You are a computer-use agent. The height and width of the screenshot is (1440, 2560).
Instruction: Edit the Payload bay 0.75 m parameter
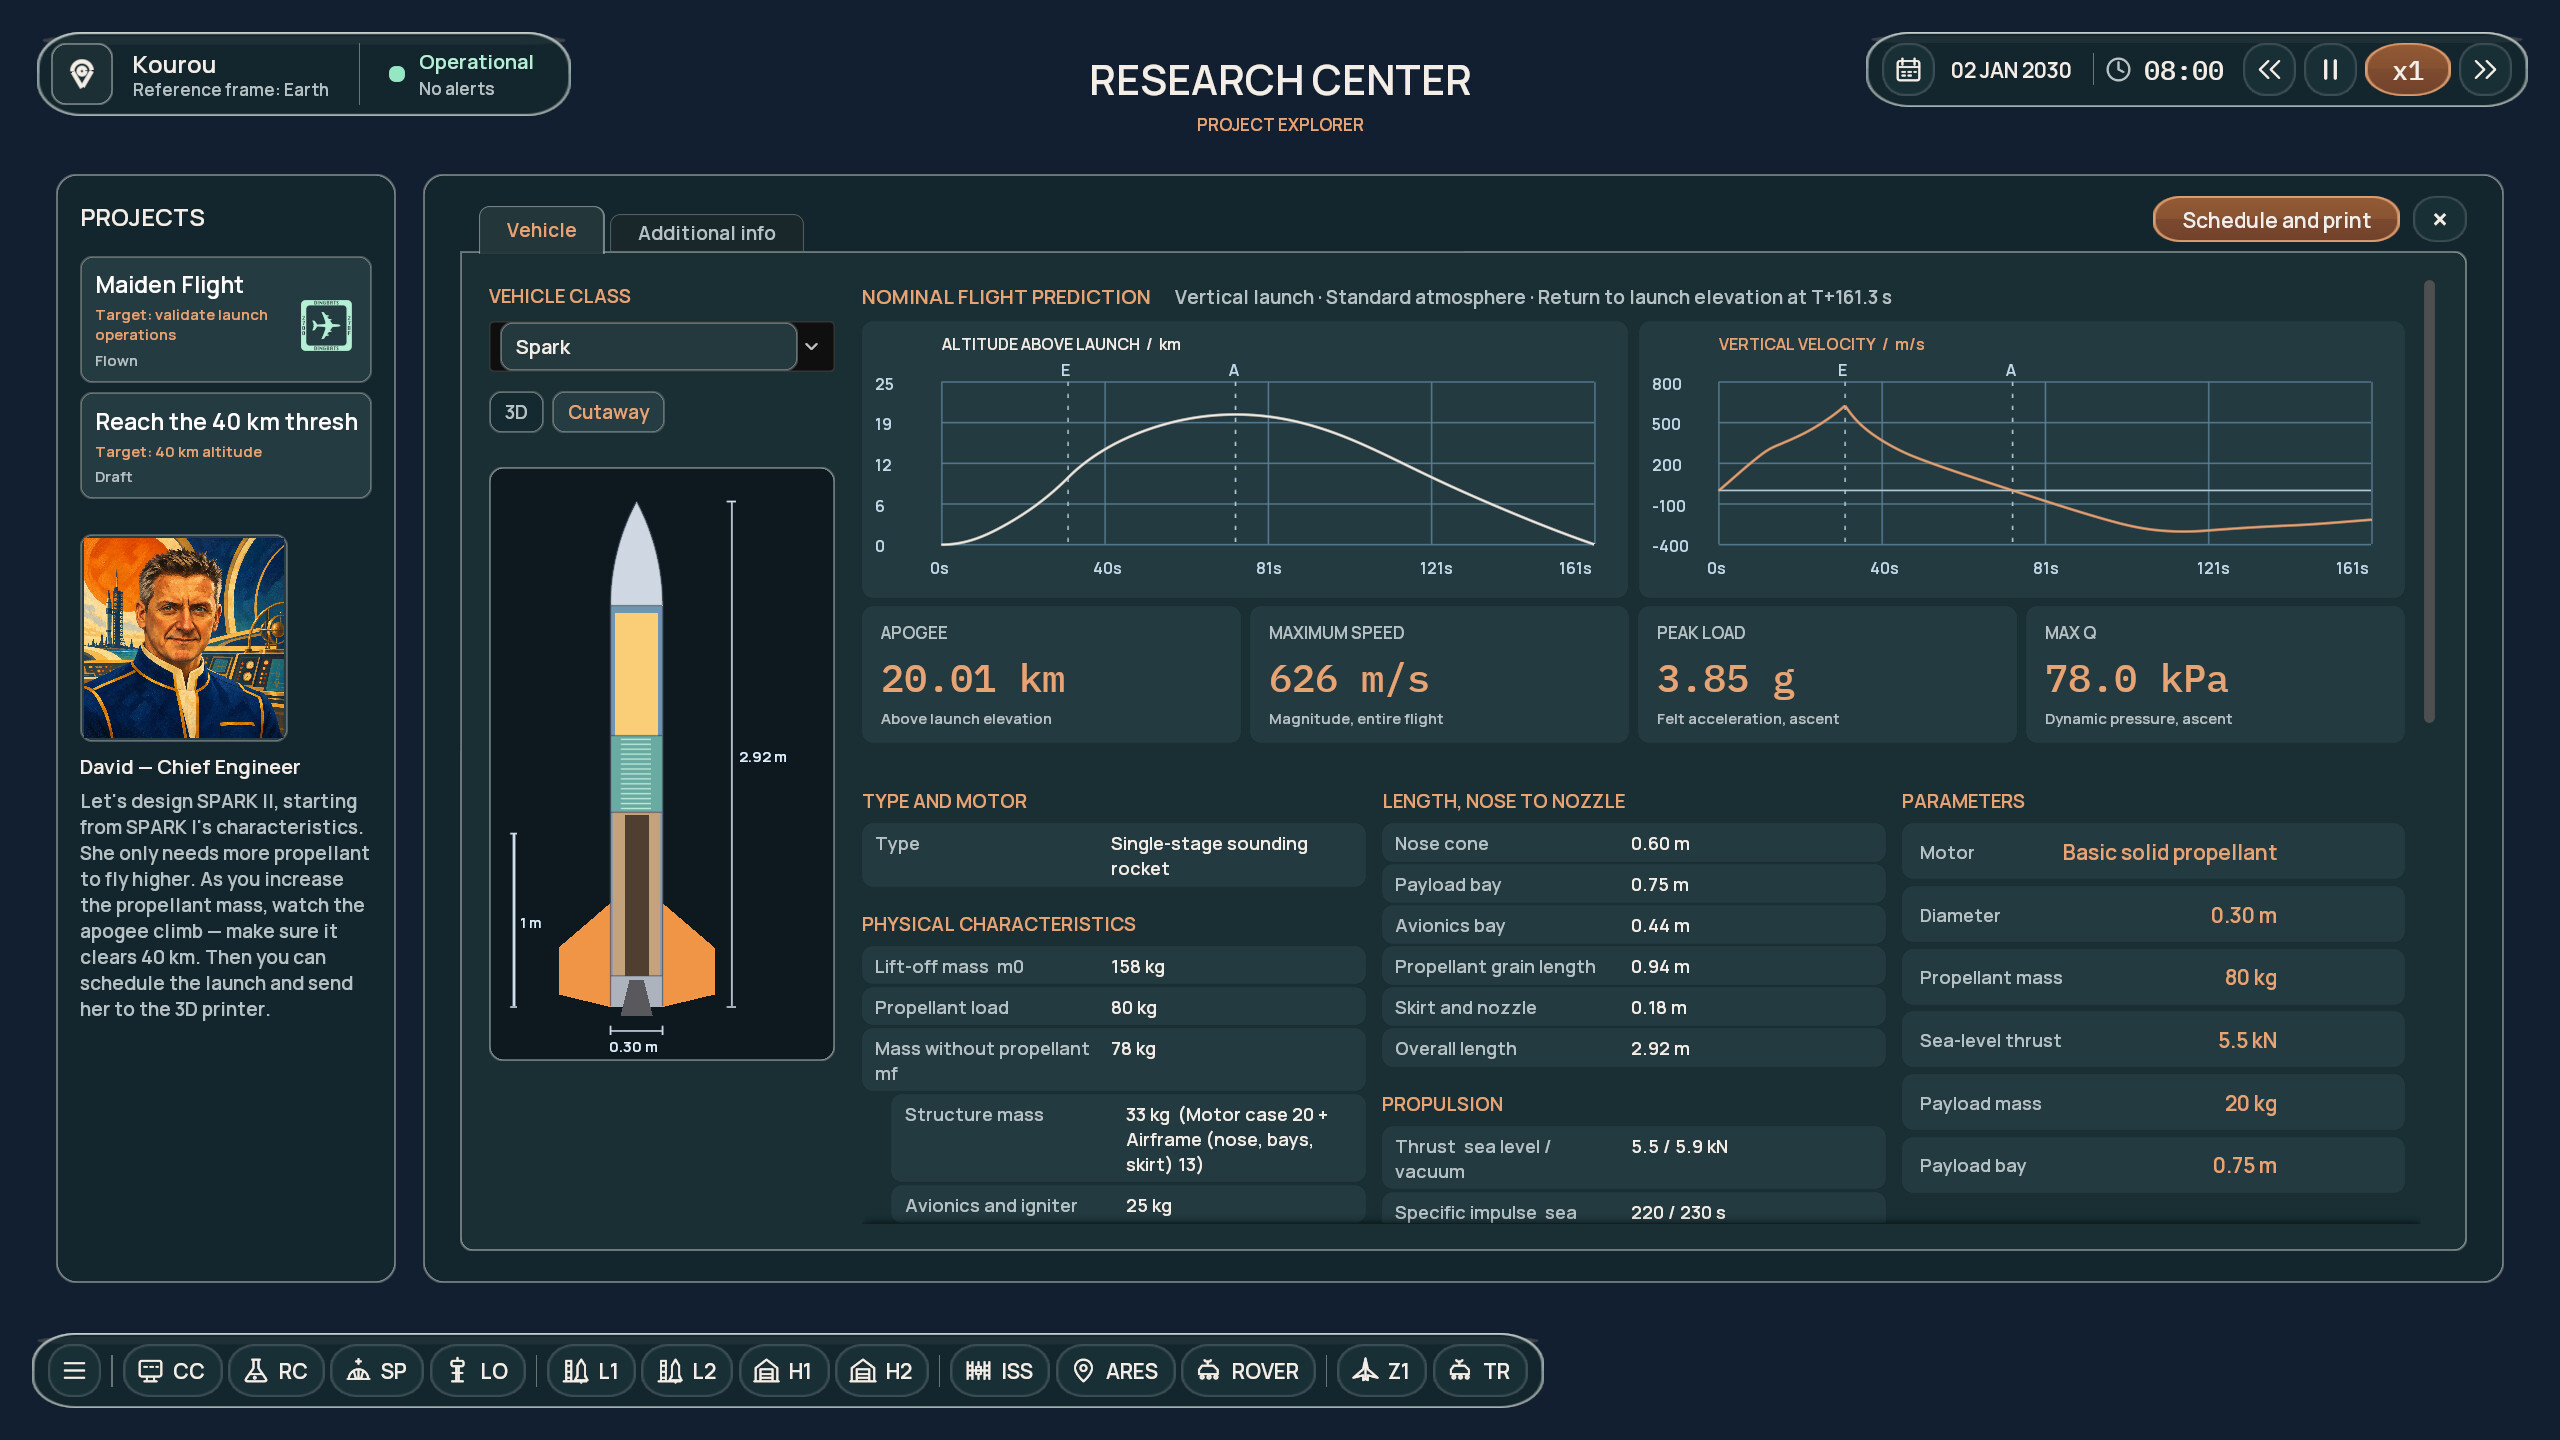2152,1165
